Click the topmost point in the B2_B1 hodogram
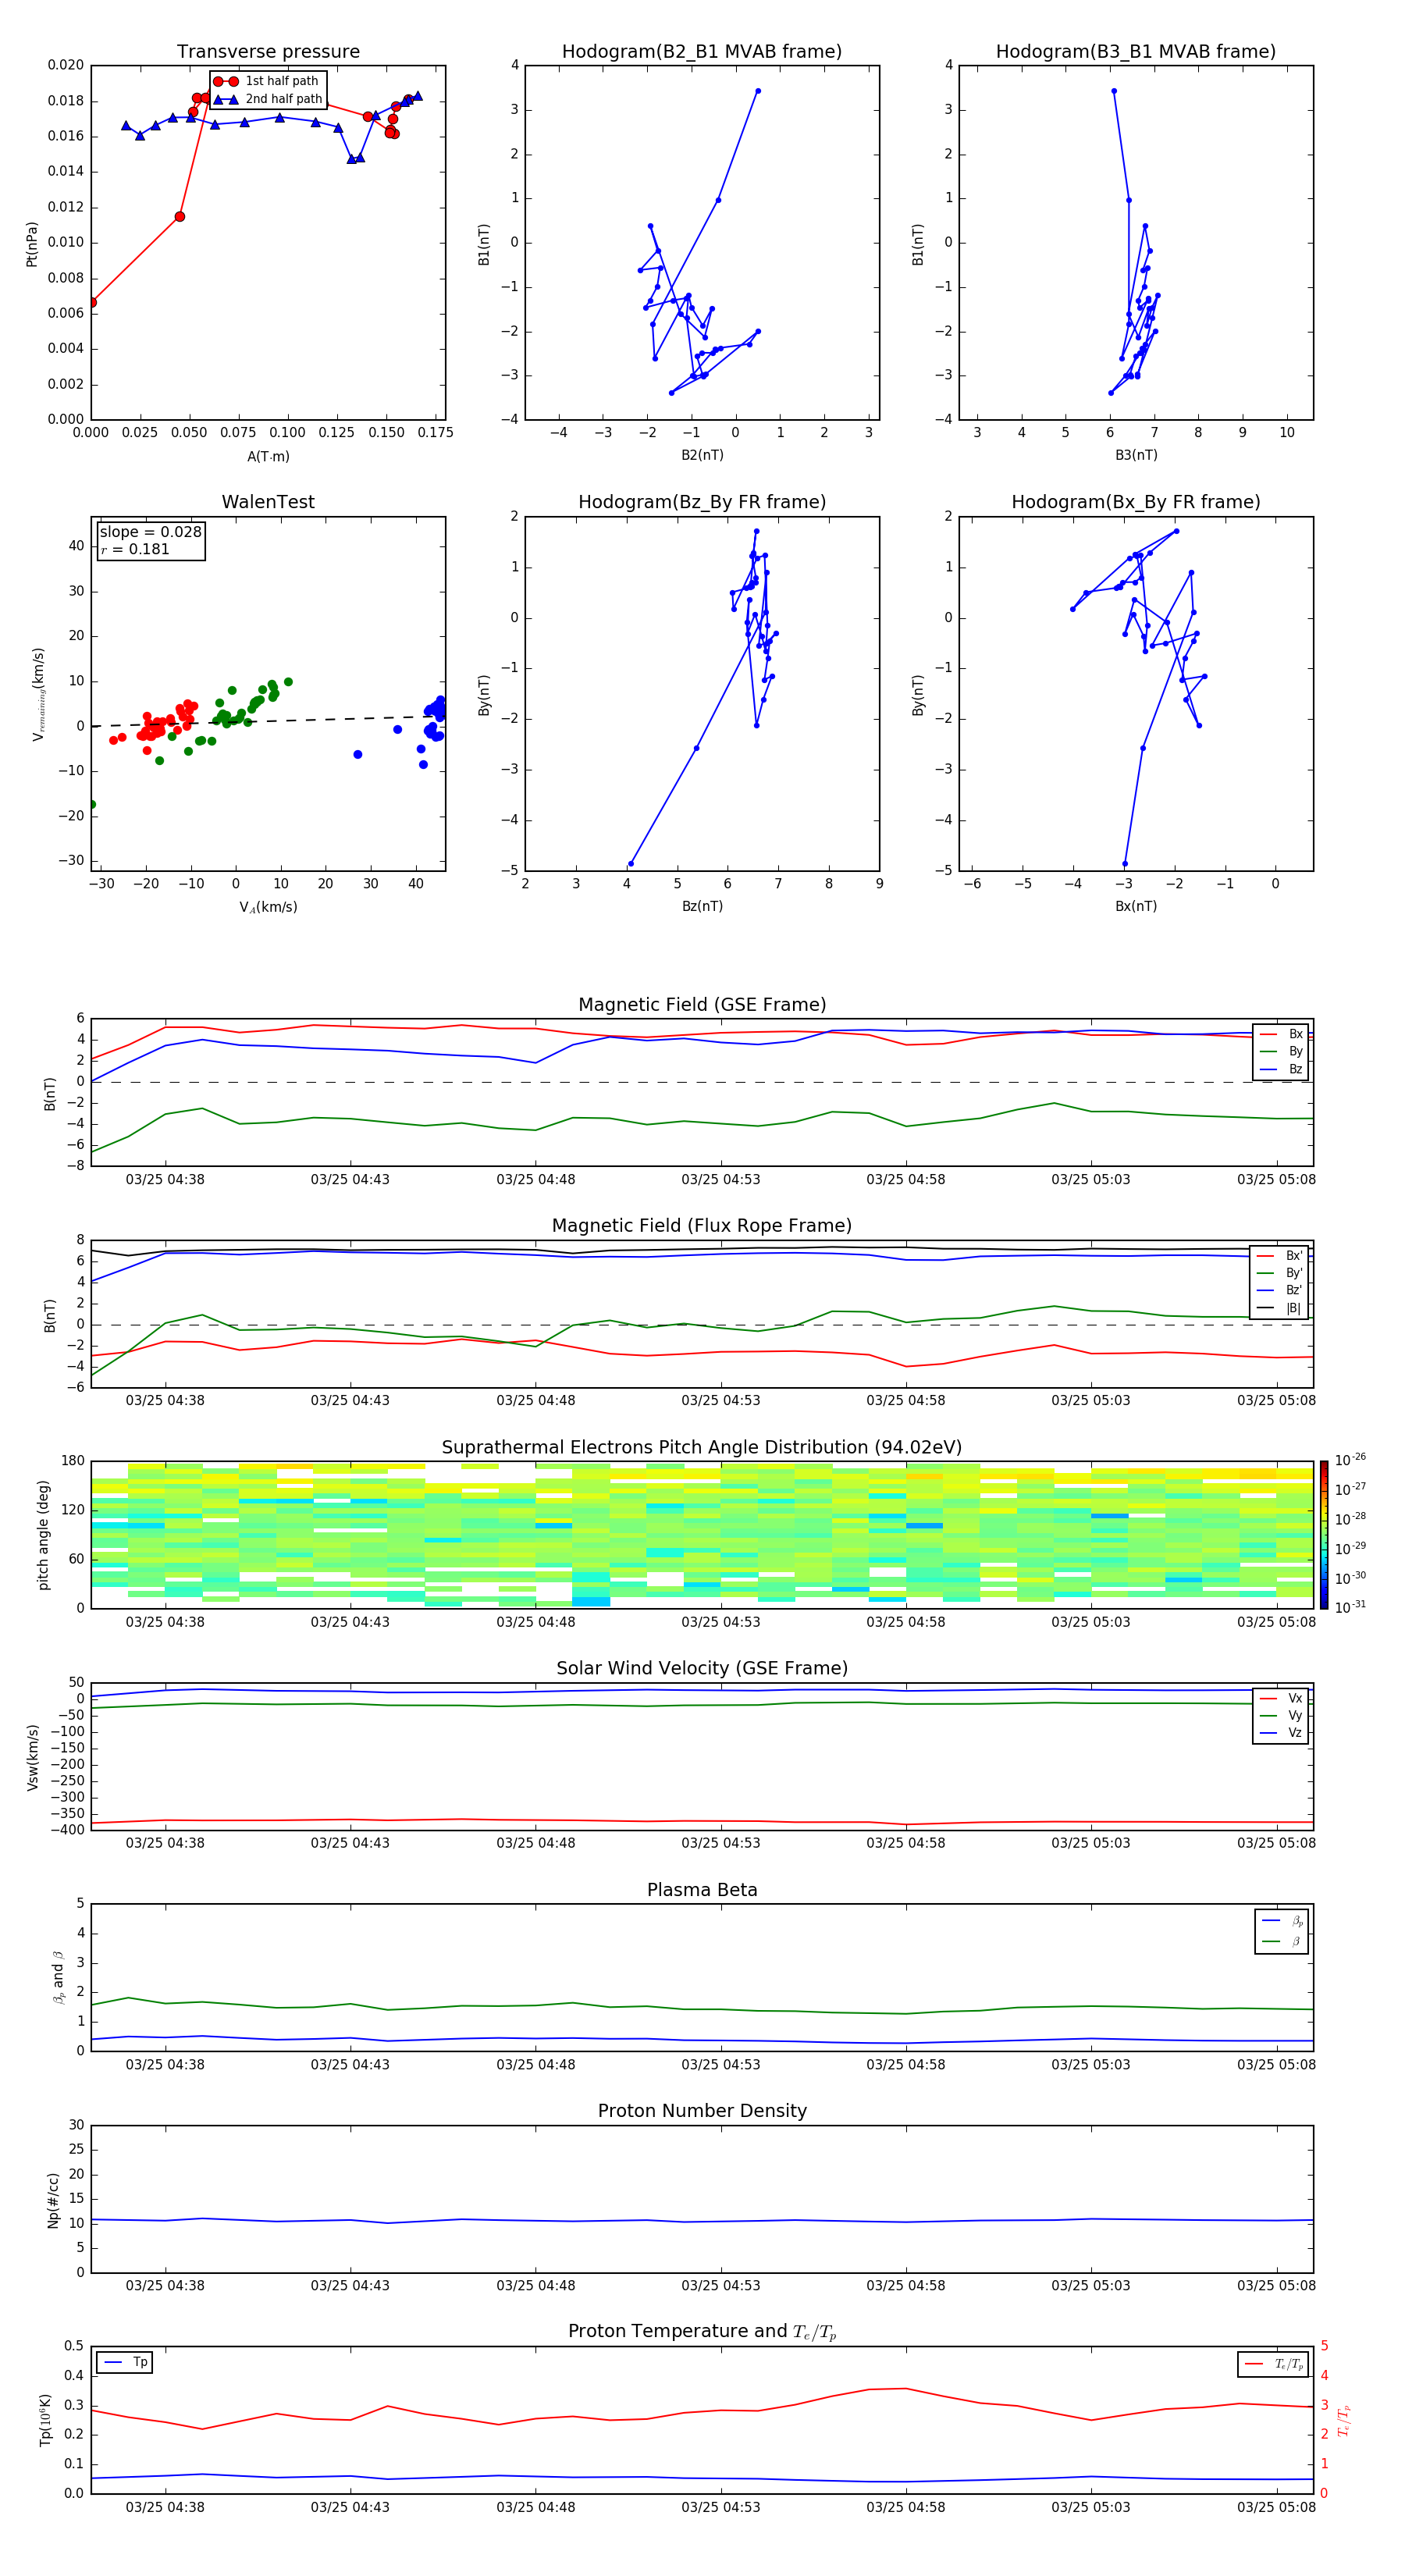Image resolution: width=1405 pixels, height=2576 pixels. click(x=758, y=91)
